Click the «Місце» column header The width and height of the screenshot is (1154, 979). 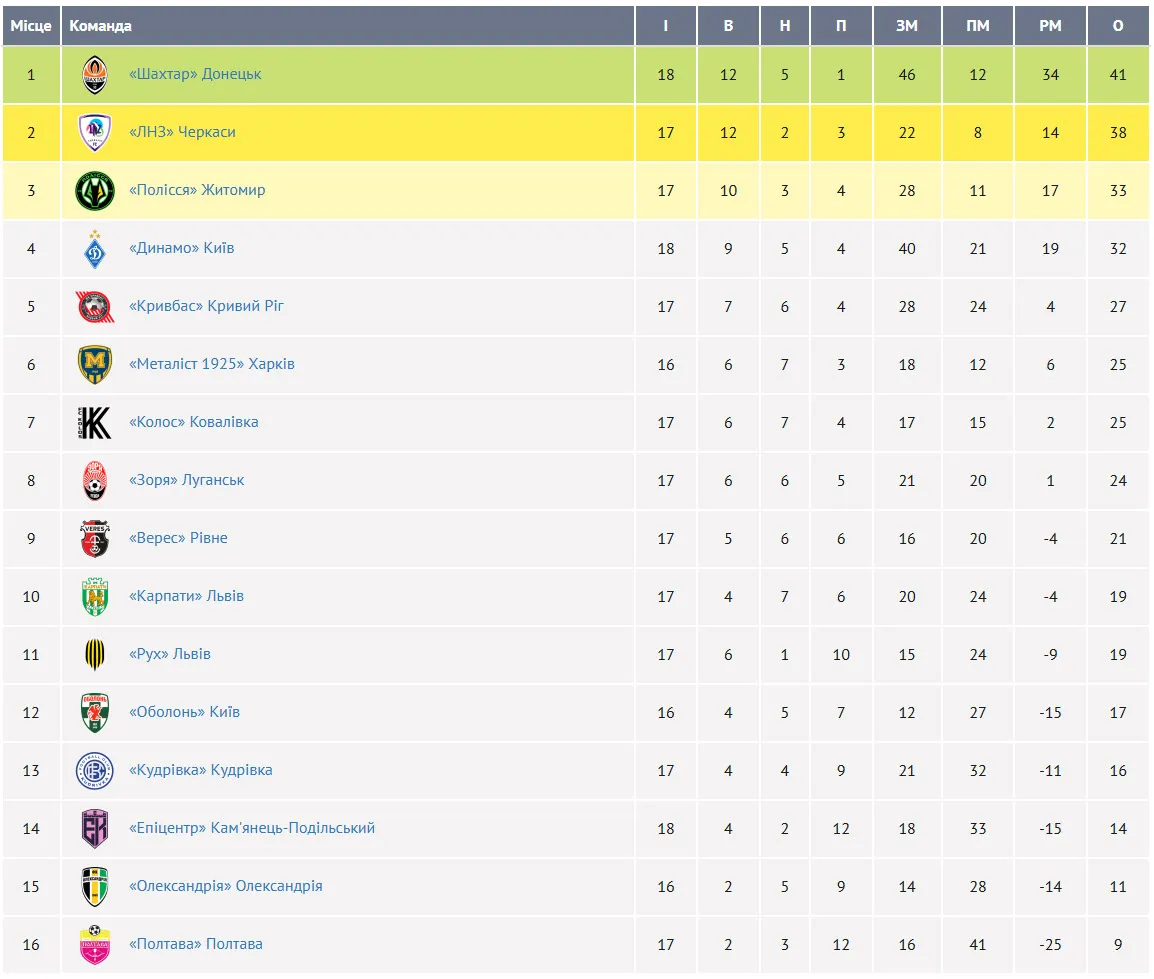tap(31, 26)
